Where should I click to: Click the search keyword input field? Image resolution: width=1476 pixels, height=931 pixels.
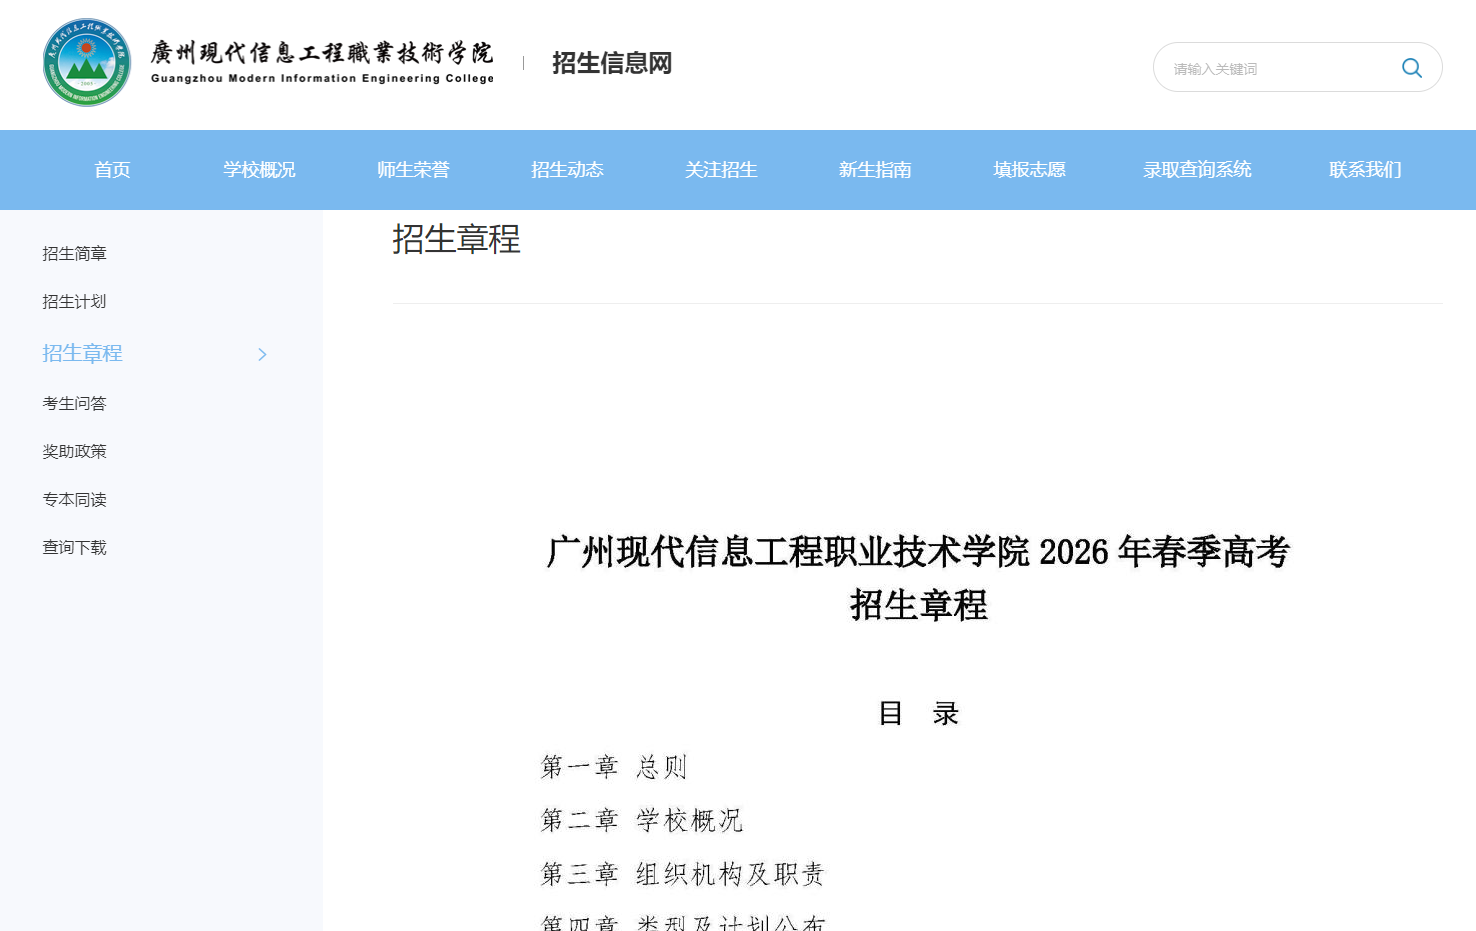[x=1270, y=67]
